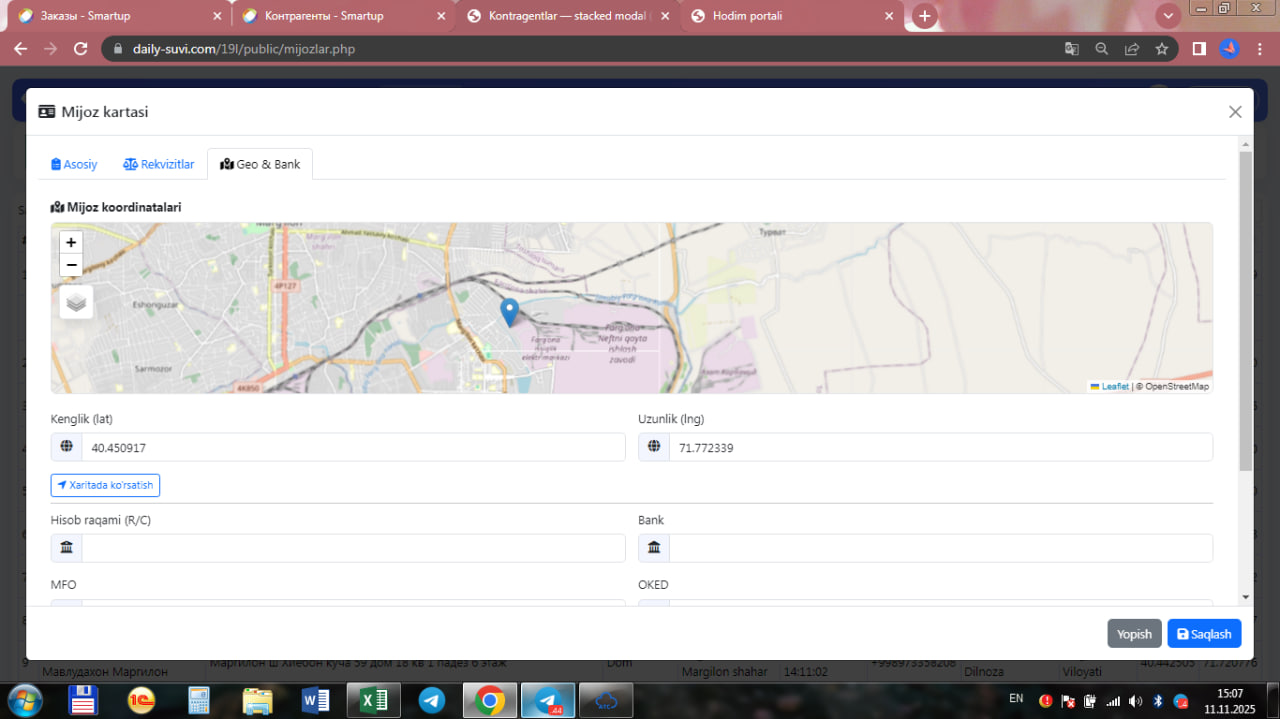Zoom in on the map
Viewport: 1280px width, 719px height.
(x=71, y=242)
